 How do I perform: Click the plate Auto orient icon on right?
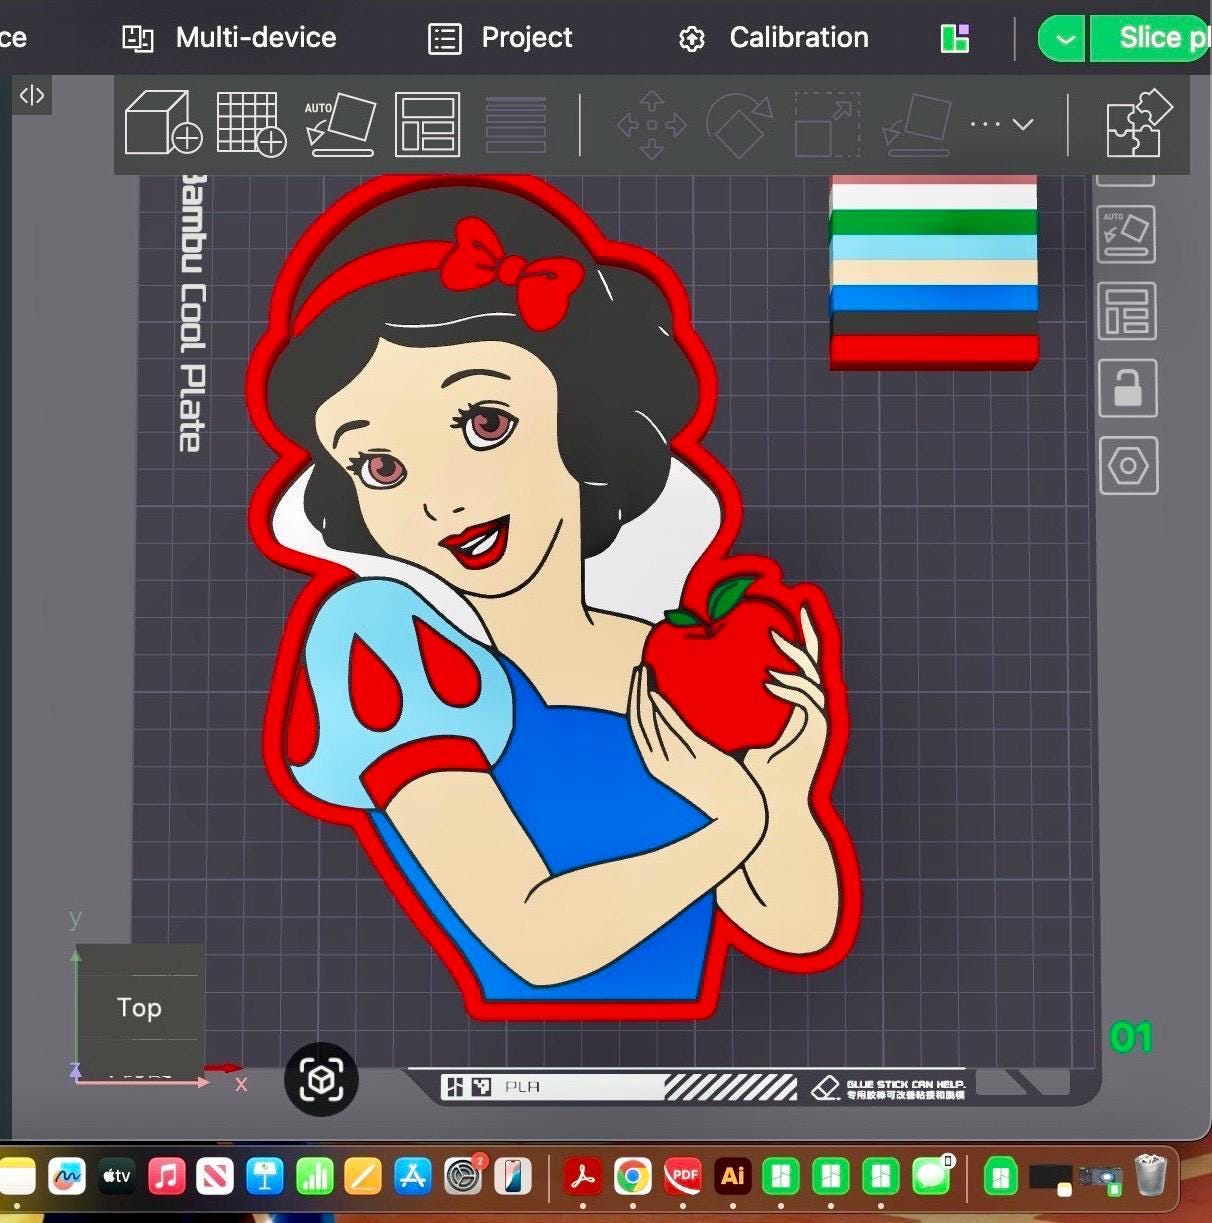click(1126, 234)
